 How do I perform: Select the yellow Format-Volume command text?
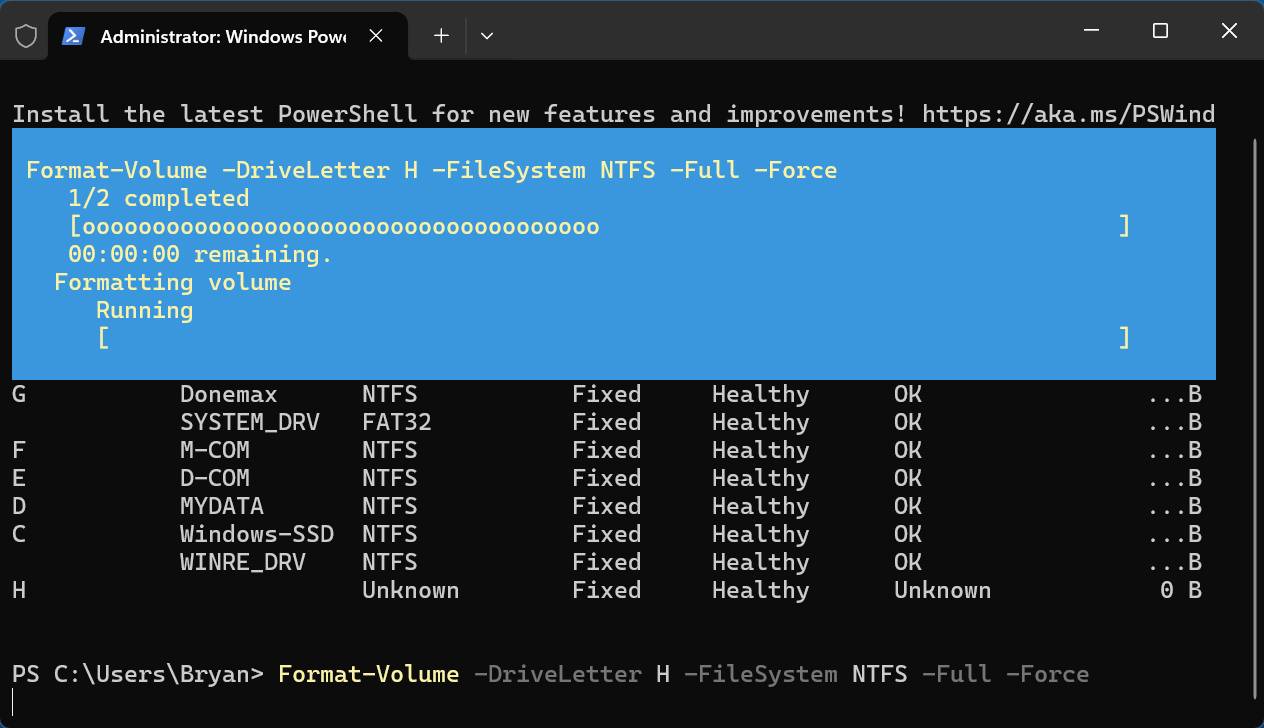click(x=368, y=674)
